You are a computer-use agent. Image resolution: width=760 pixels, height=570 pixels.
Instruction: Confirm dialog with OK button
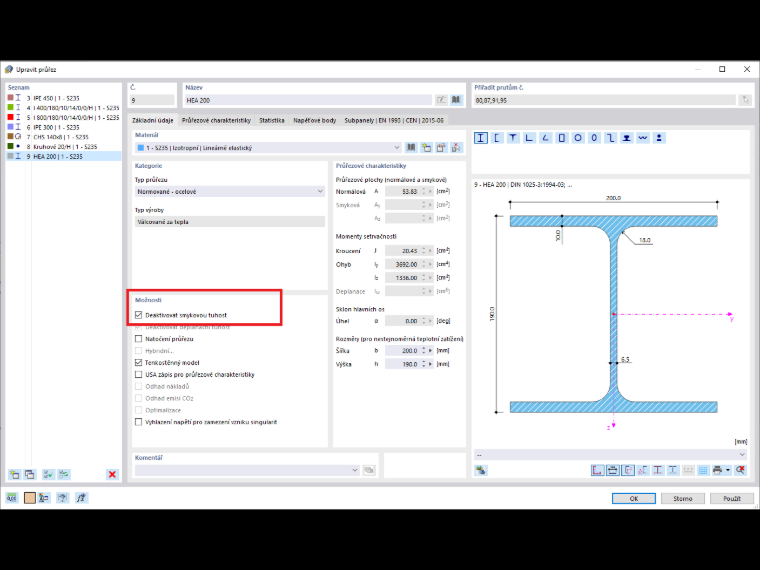coord(633,498)
